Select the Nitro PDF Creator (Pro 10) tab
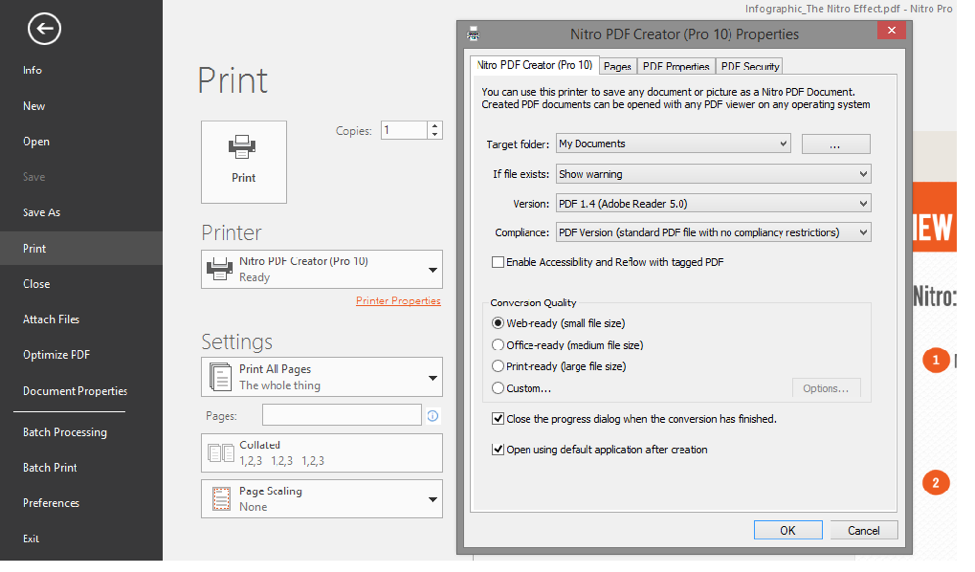The image size is (975, 572). (535, 65)
